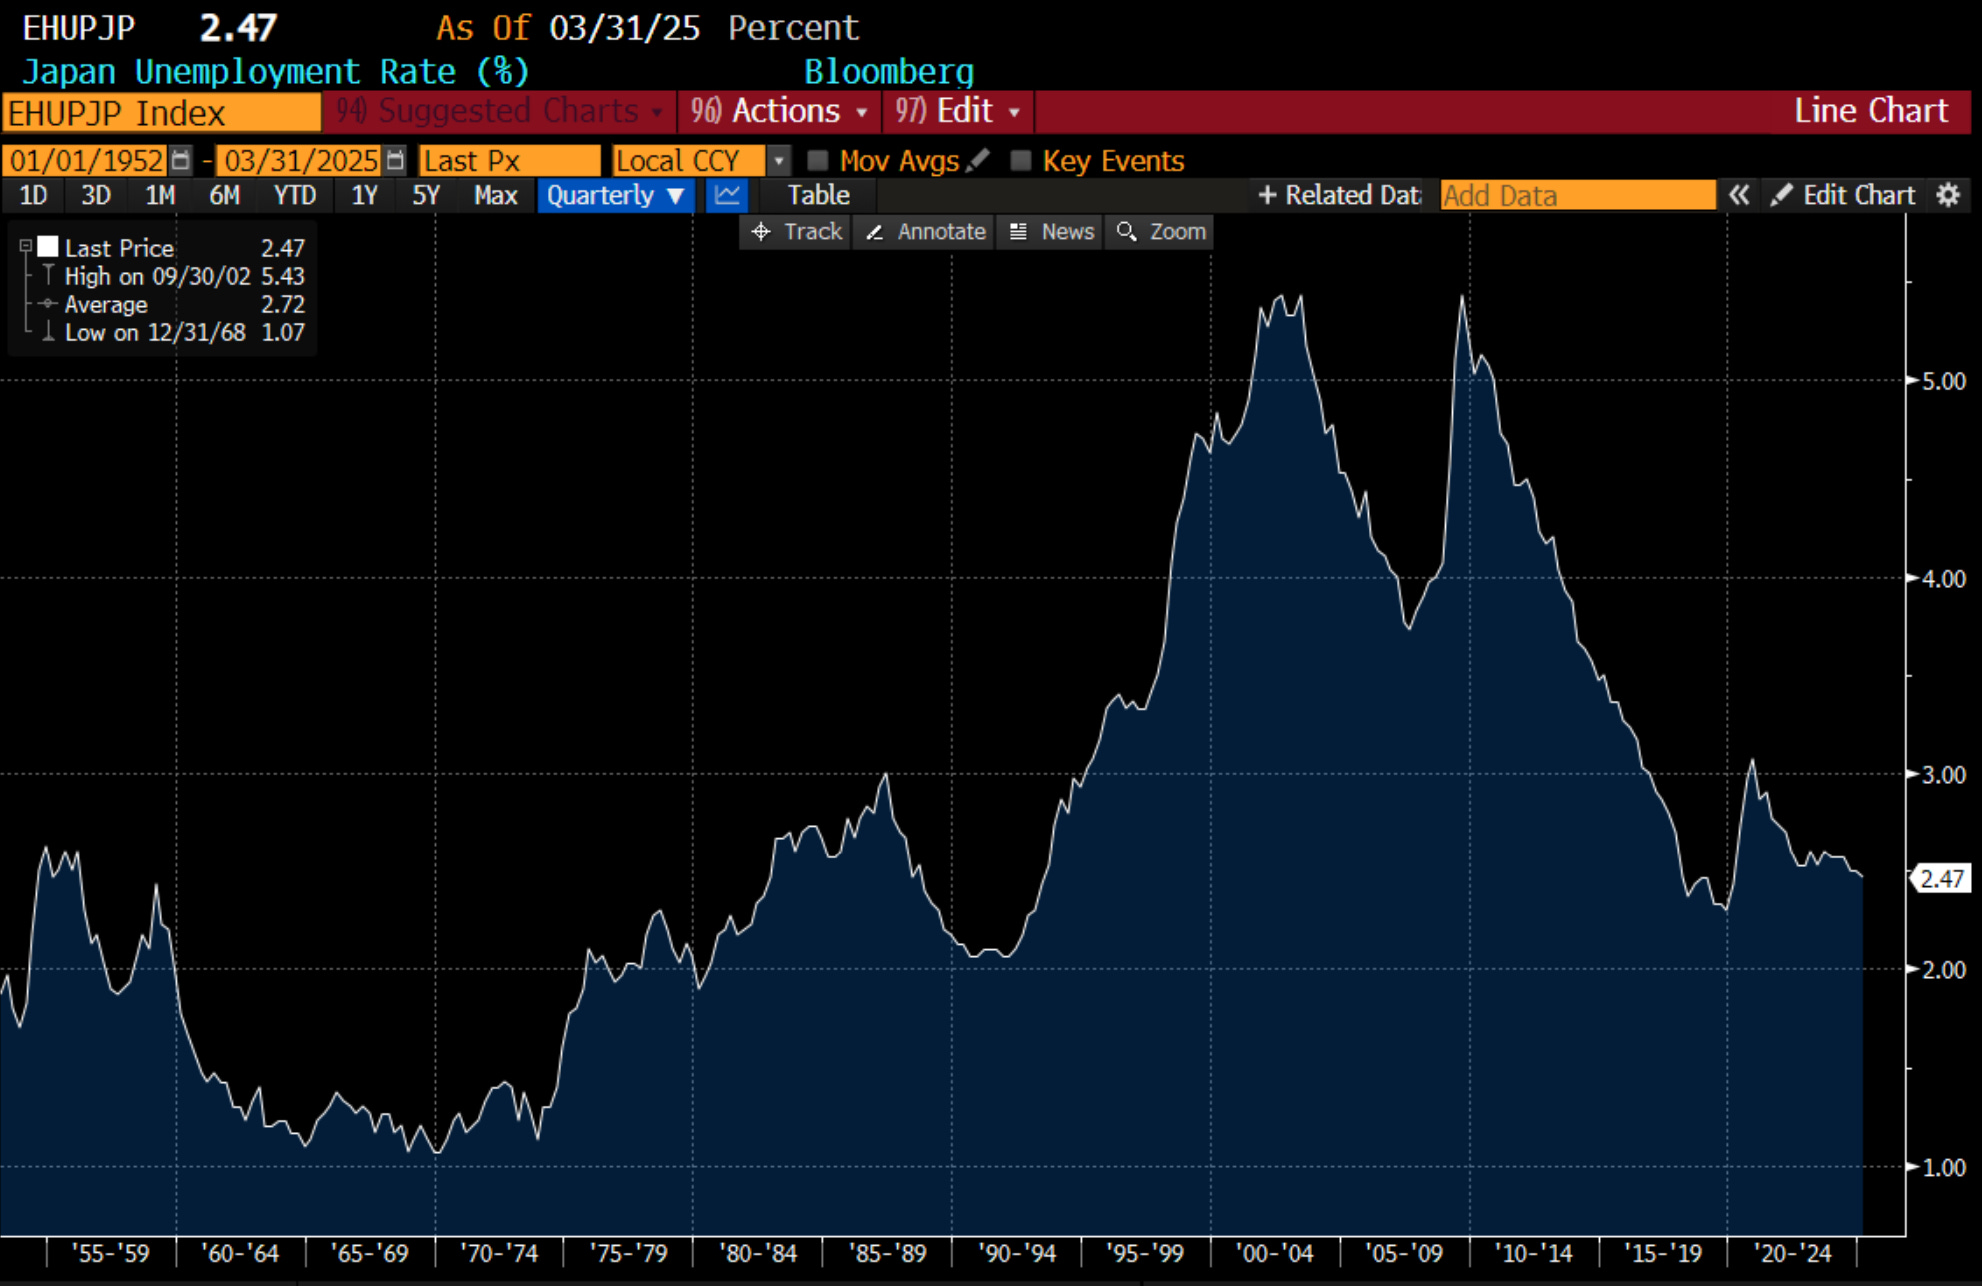Click the Zoom magnifier tool
1982x1286 pixels.
[x=1161, y=232]
